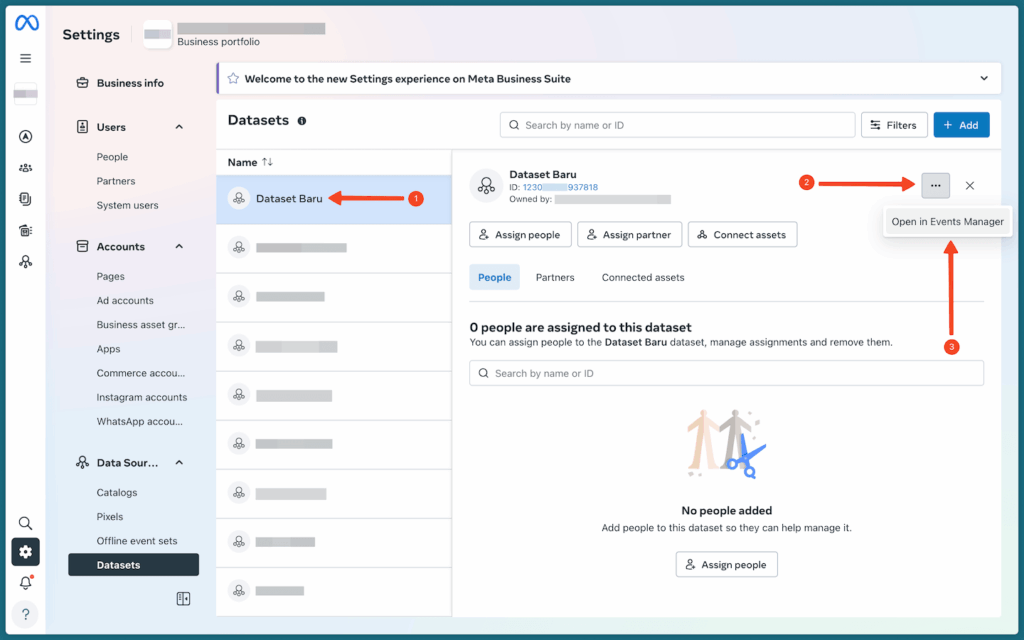Click the blue Add button
The width and height of the screenshot is (1024, 640).
click(961, 125)
